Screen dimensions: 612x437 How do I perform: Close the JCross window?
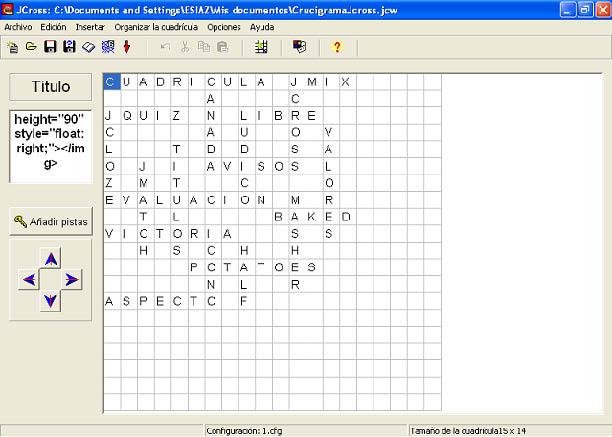(x=603, y=10)
